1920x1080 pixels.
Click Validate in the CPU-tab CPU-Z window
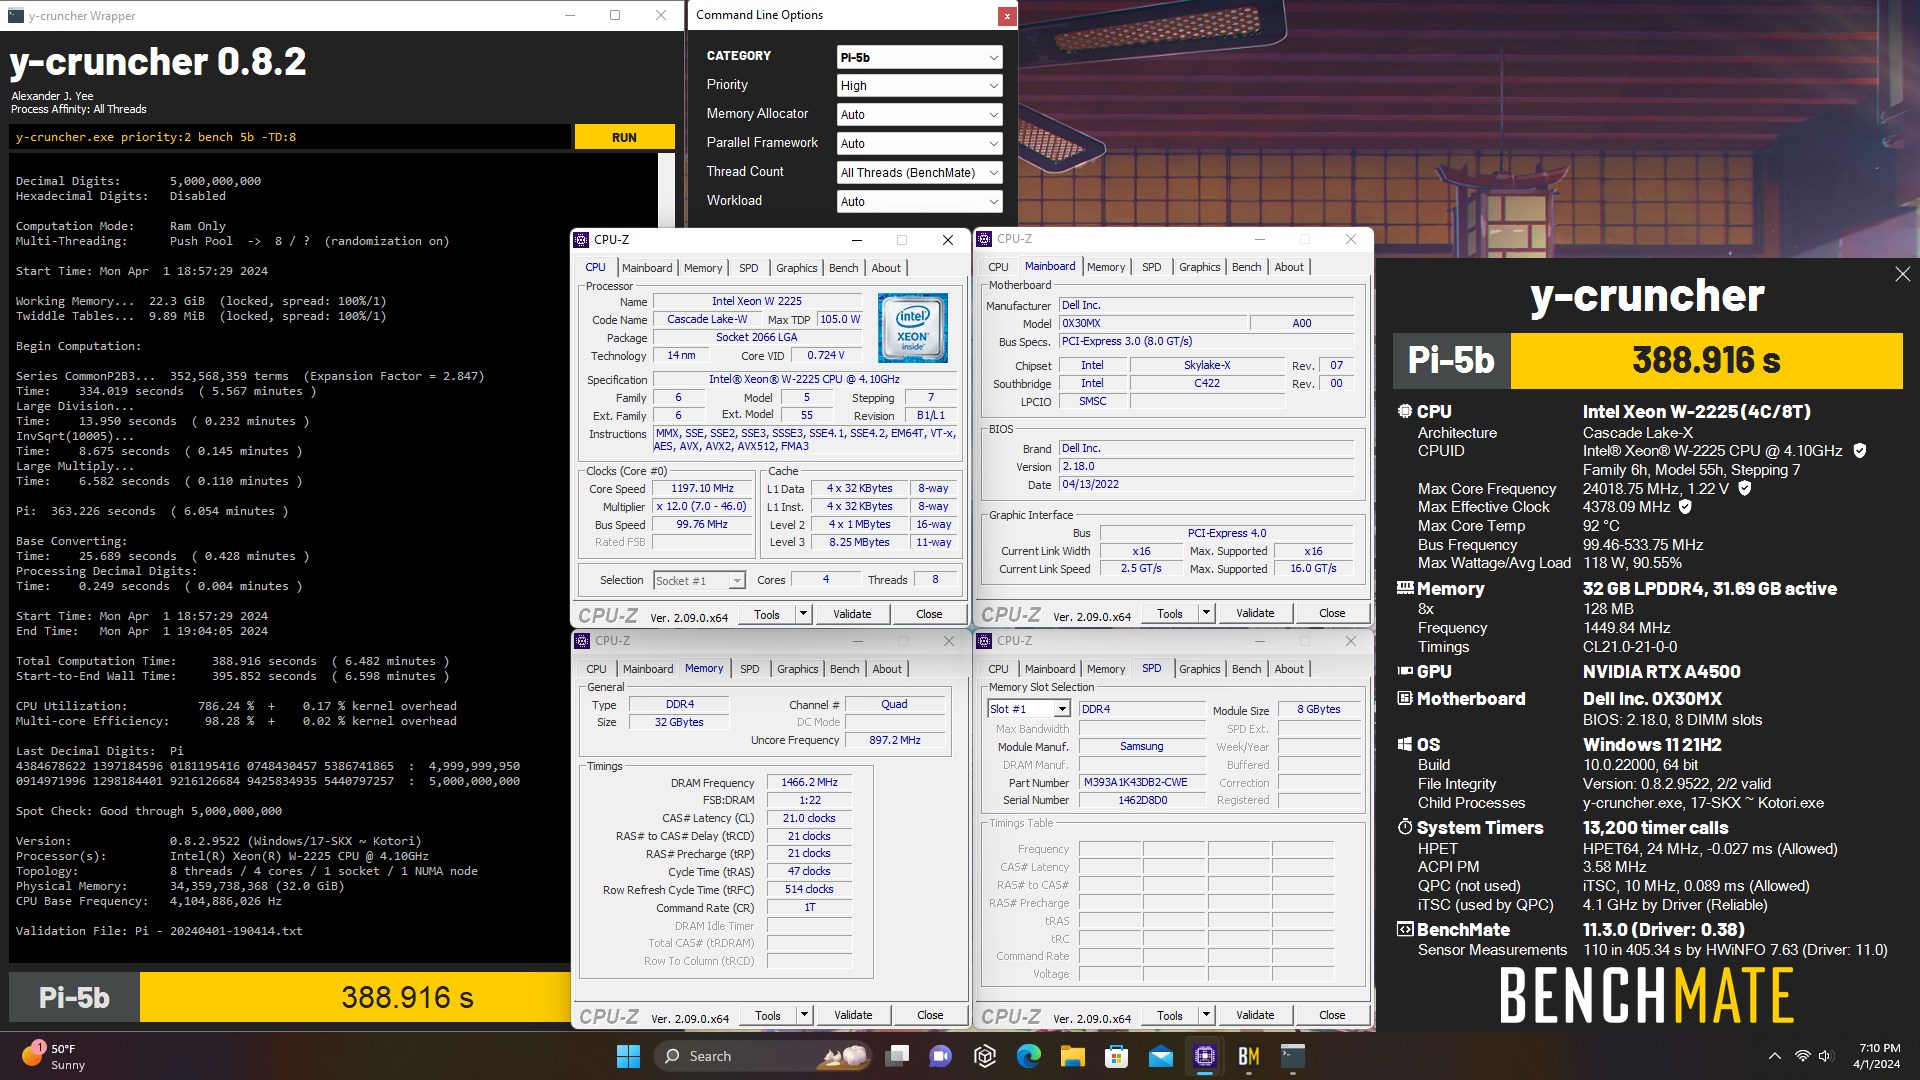click(x=852, y=614)
